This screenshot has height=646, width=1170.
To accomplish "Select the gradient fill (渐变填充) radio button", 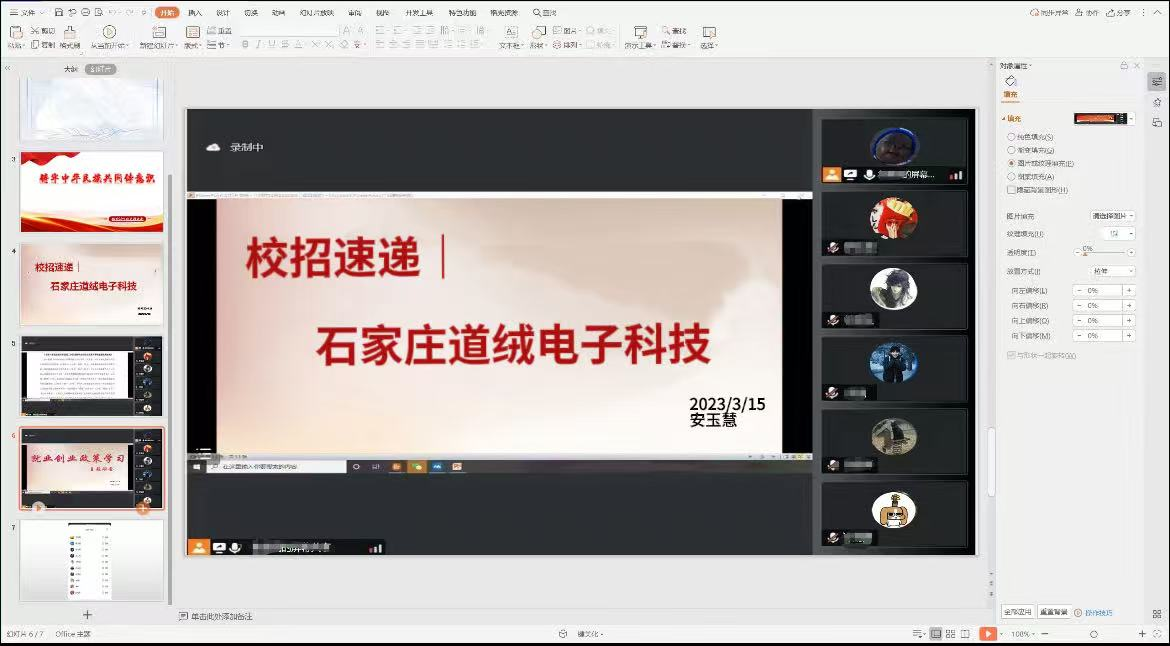I will tap(1011, 150).
